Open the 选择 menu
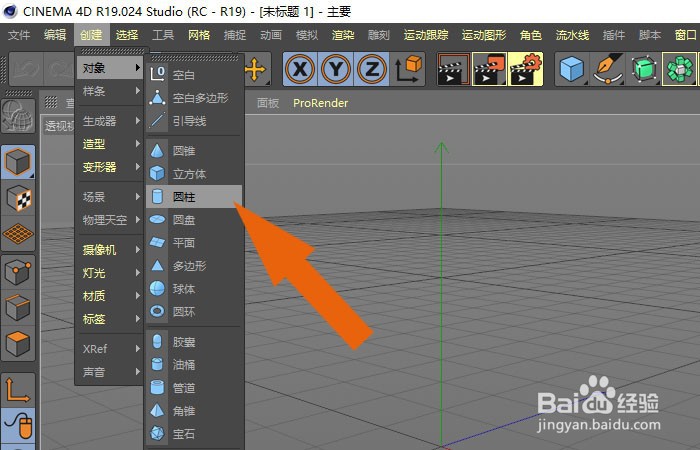The image size is (700, 450). click(x=127, y=35)
